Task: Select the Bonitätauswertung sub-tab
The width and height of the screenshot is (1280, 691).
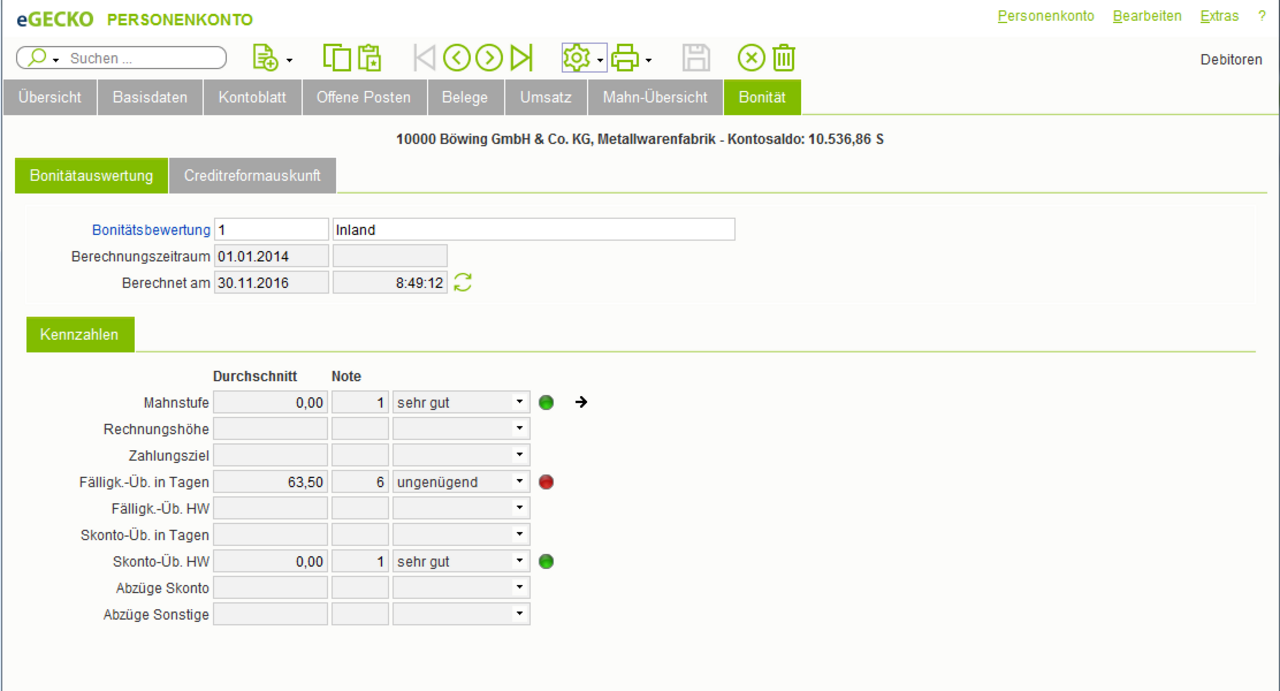Action: click(x=91, y=175)
